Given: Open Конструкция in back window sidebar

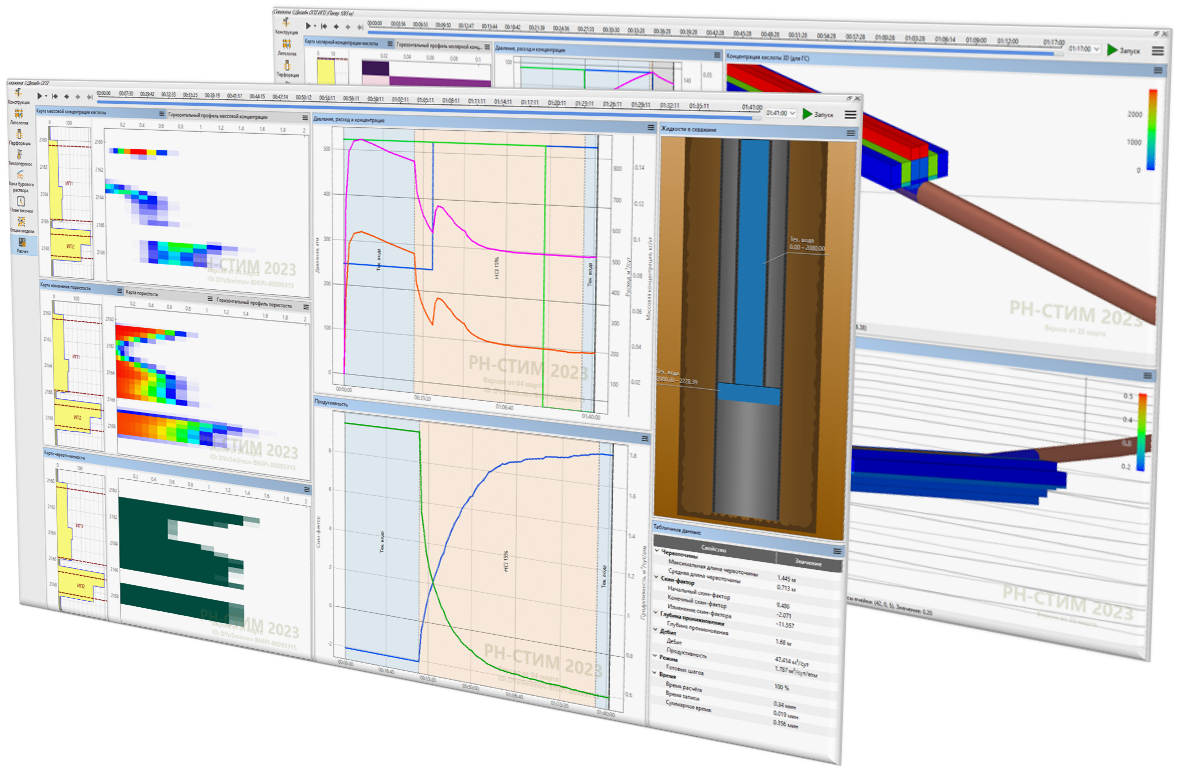Looking at the screenshot, I should [x=285, y=26].
